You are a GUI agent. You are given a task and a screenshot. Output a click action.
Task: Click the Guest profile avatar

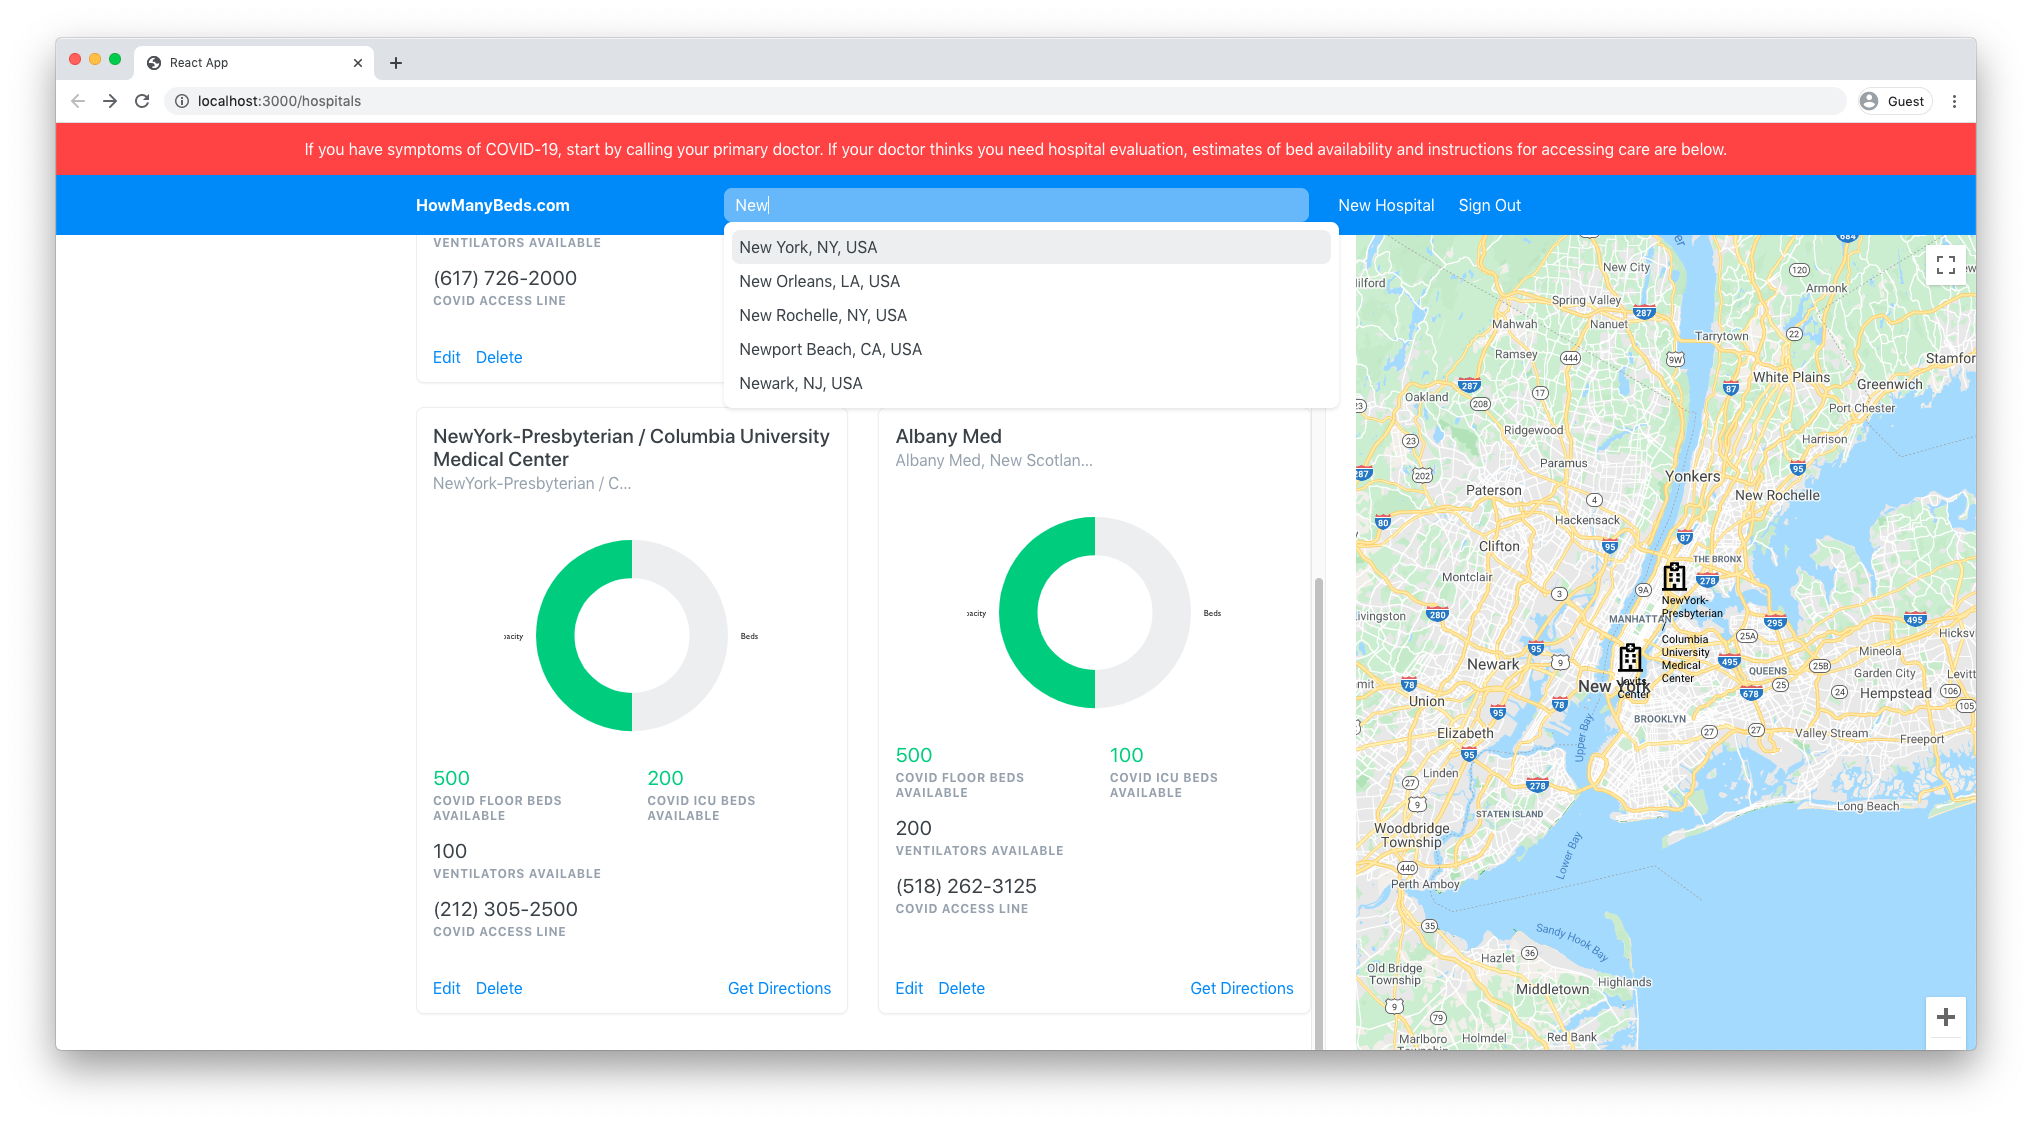click(1869, 101)
